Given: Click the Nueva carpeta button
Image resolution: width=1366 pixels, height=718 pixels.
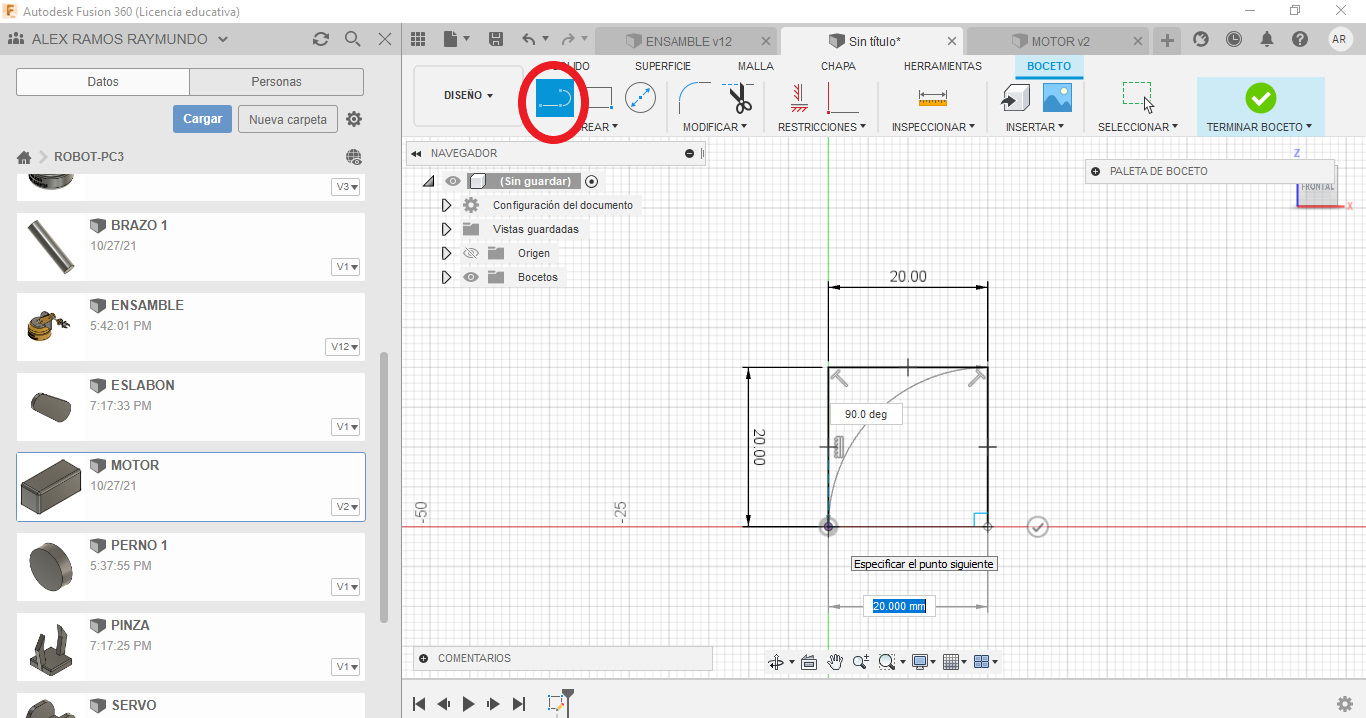Looking at the screenshot, I should [x=288, y=119].
